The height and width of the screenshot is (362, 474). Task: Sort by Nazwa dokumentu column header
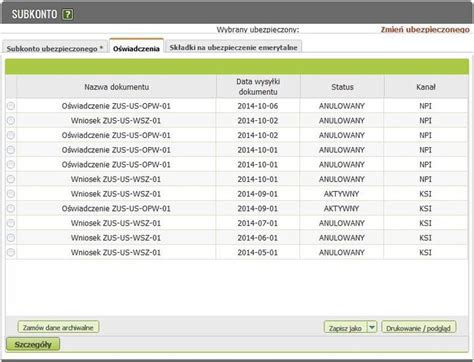116,87
